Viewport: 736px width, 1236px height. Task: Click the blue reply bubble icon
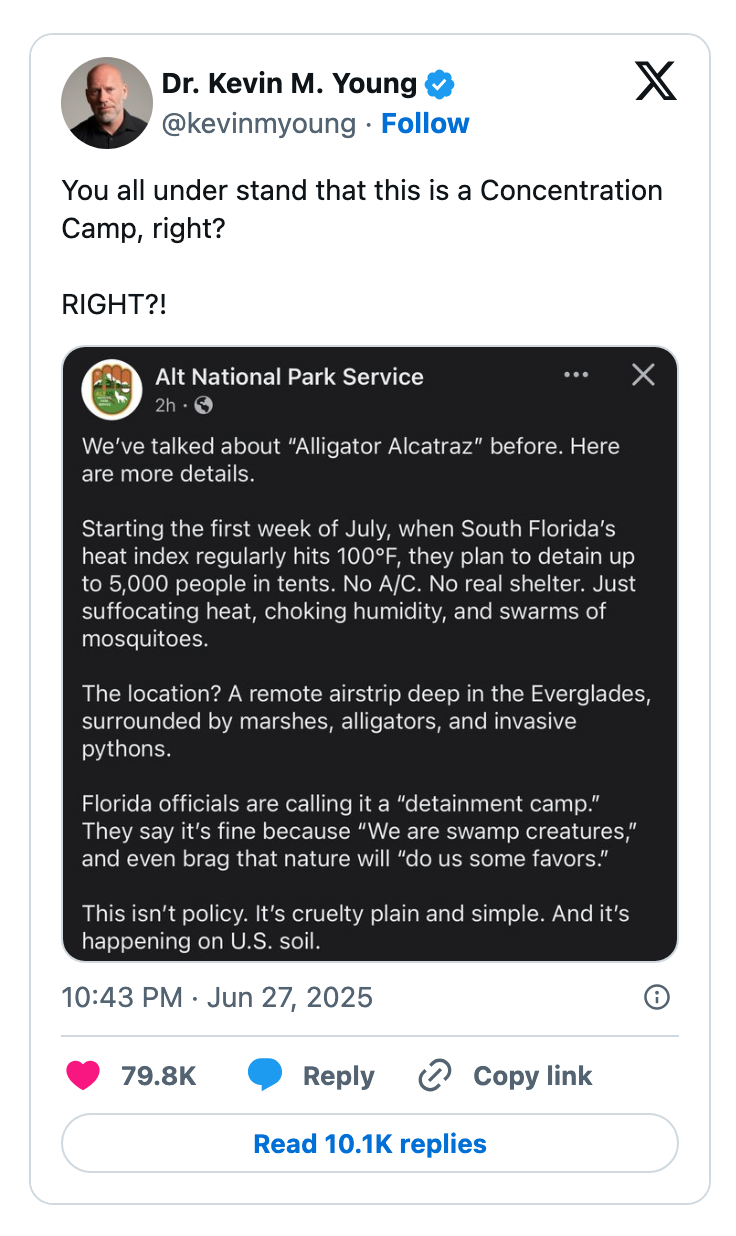(265, 1076)
